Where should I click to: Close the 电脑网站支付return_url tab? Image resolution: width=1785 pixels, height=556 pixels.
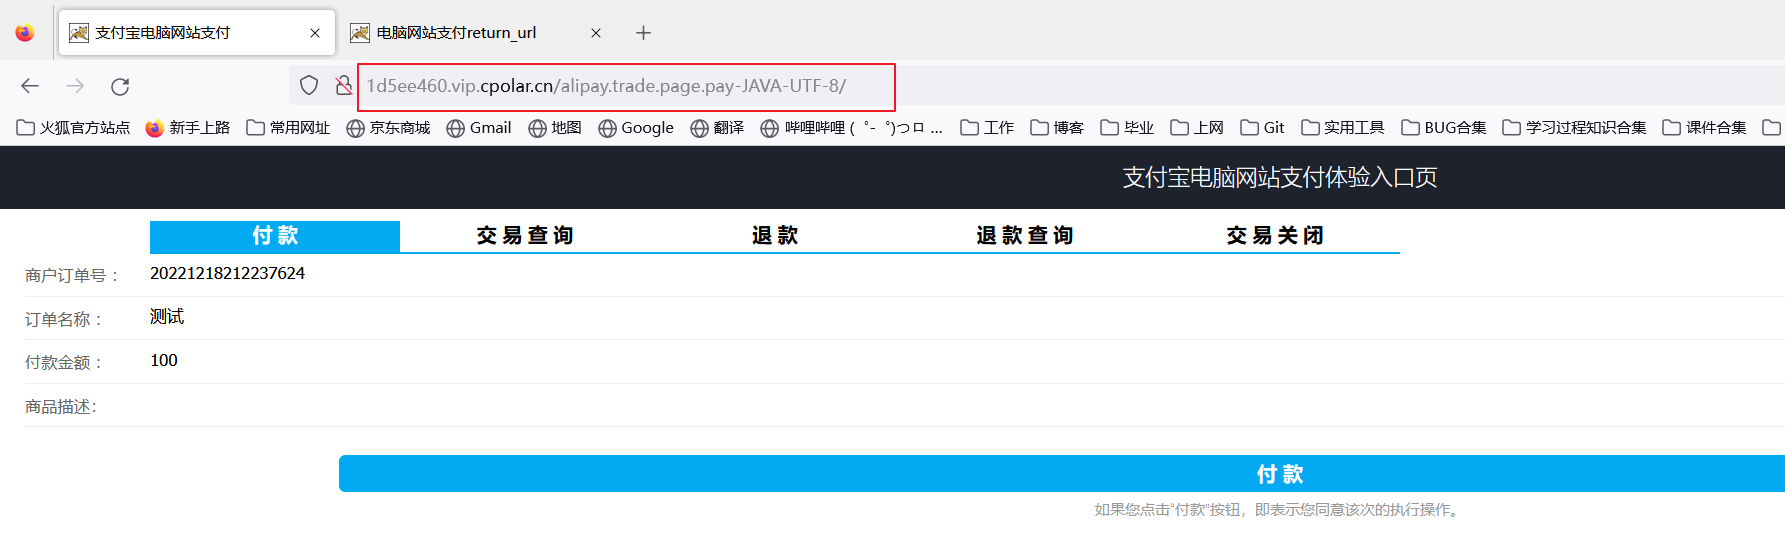tap(596, 33)
